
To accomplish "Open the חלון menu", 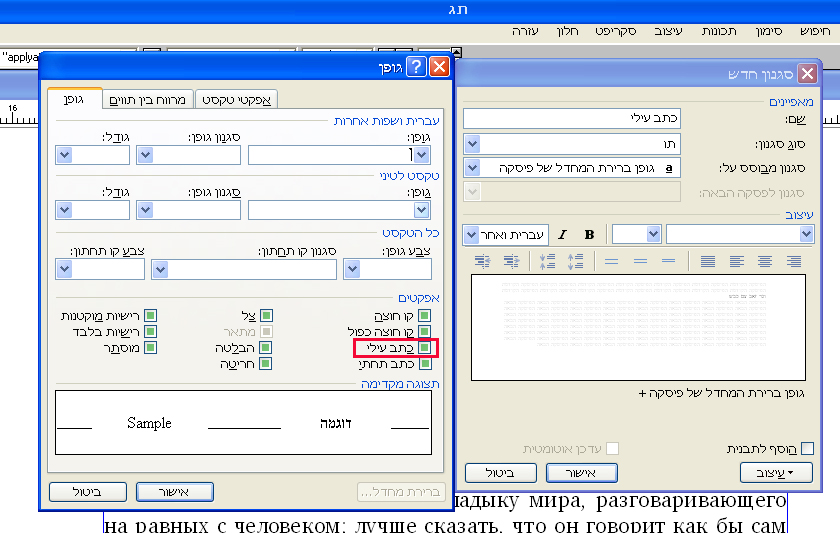I will click(567, 32).
